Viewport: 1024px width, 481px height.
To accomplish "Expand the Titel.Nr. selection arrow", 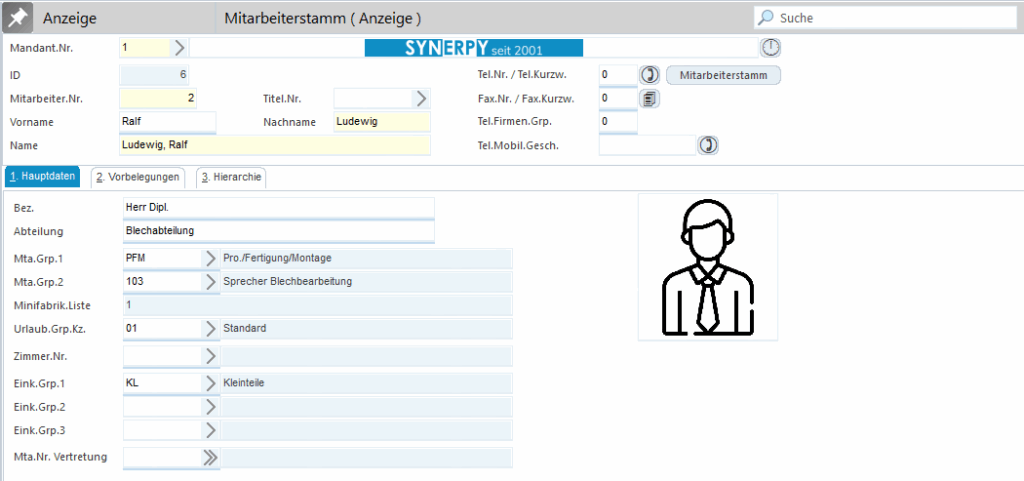I will point(421,98).
